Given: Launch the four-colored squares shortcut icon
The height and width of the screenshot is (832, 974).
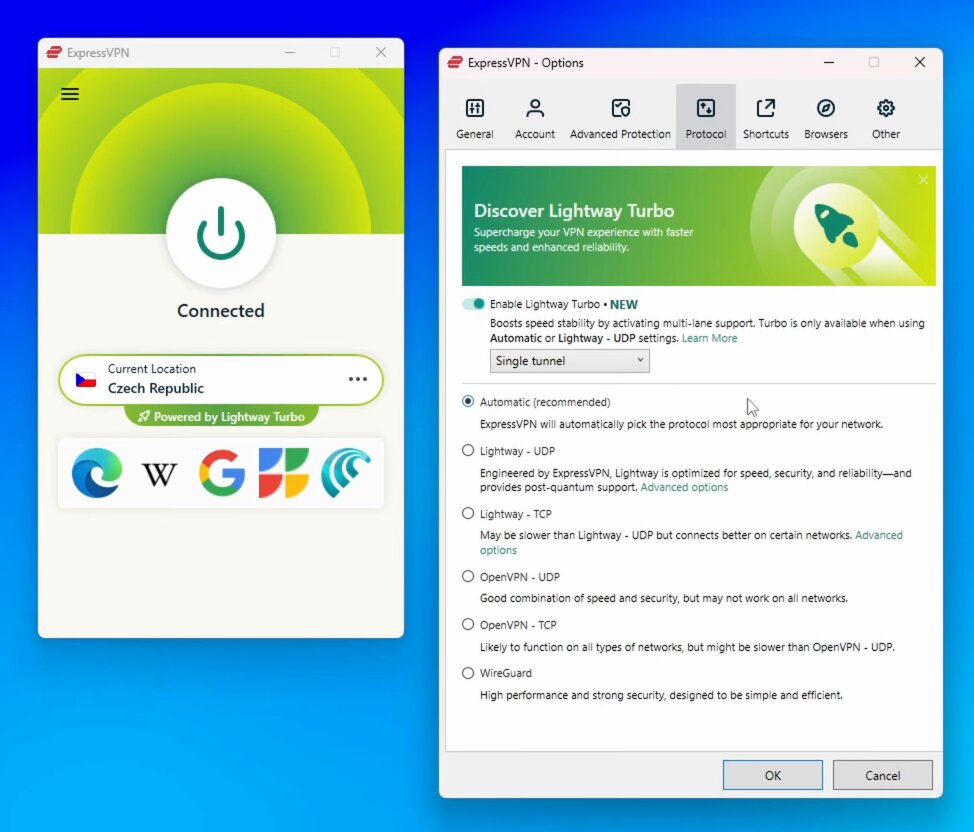Looking at the screenshot, I should click(x=284, y=473).
